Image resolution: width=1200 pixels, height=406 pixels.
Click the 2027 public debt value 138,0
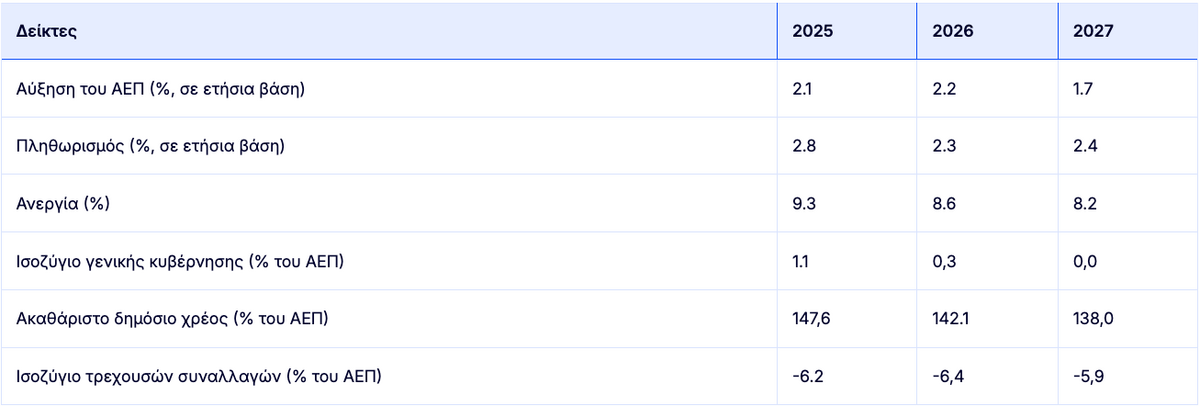[x=1091, y=319]
